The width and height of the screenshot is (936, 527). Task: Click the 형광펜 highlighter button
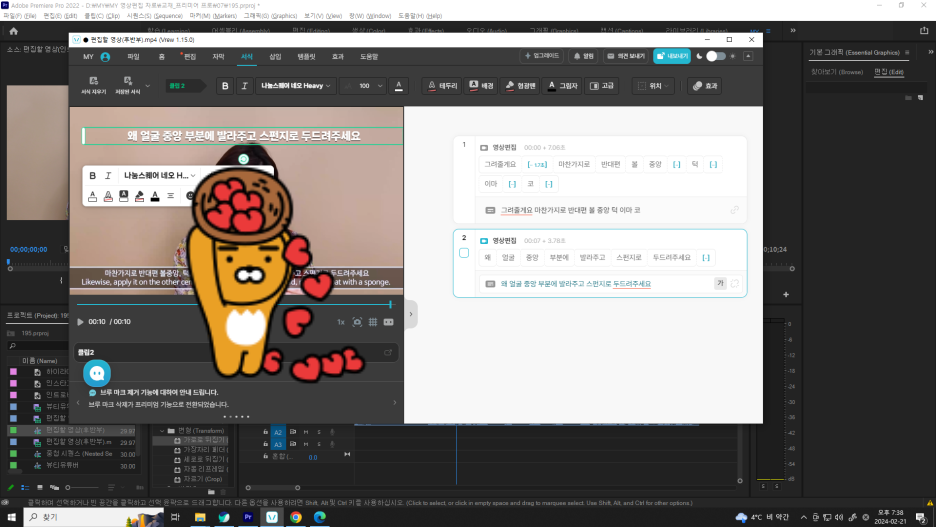[x=521, y=86]
